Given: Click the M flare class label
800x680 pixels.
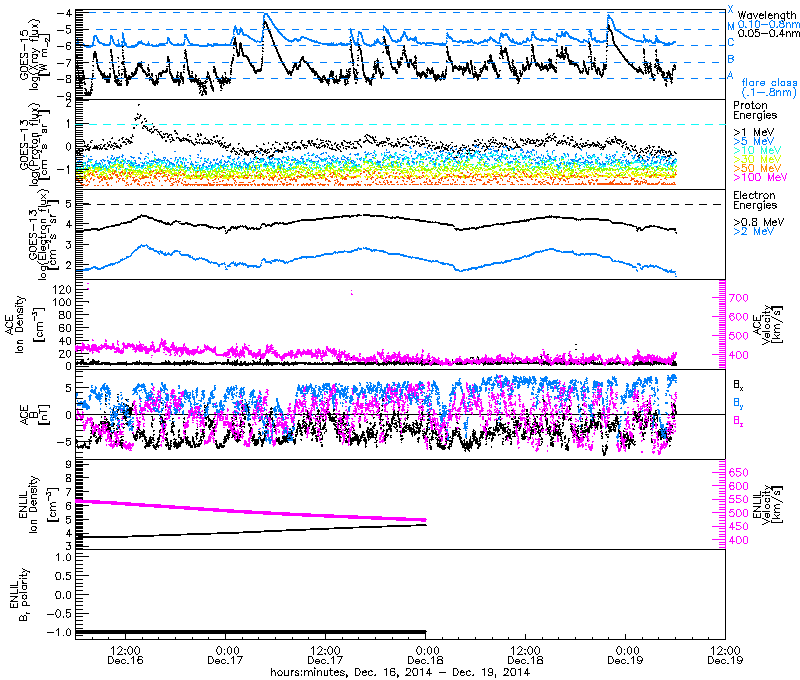Looking at the screenshot, I should 731,27.
